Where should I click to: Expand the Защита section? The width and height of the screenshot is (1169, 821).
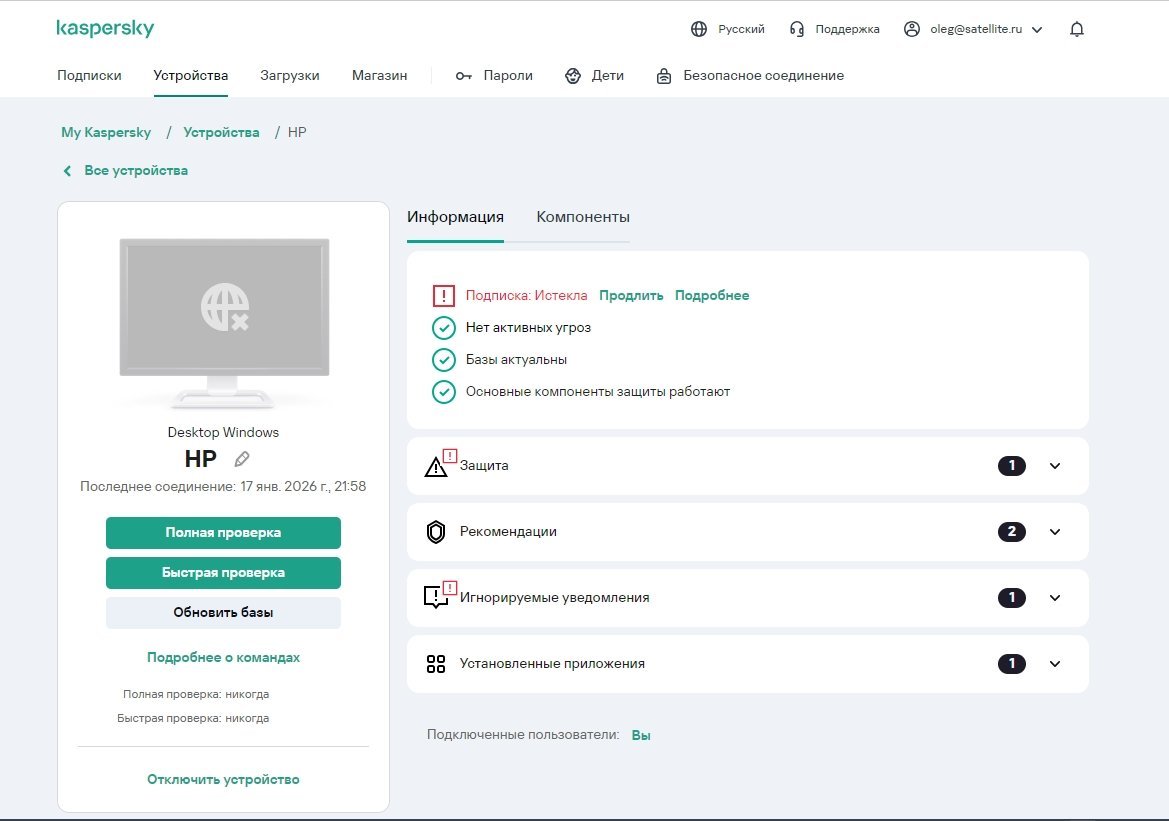pos(1054,466)
